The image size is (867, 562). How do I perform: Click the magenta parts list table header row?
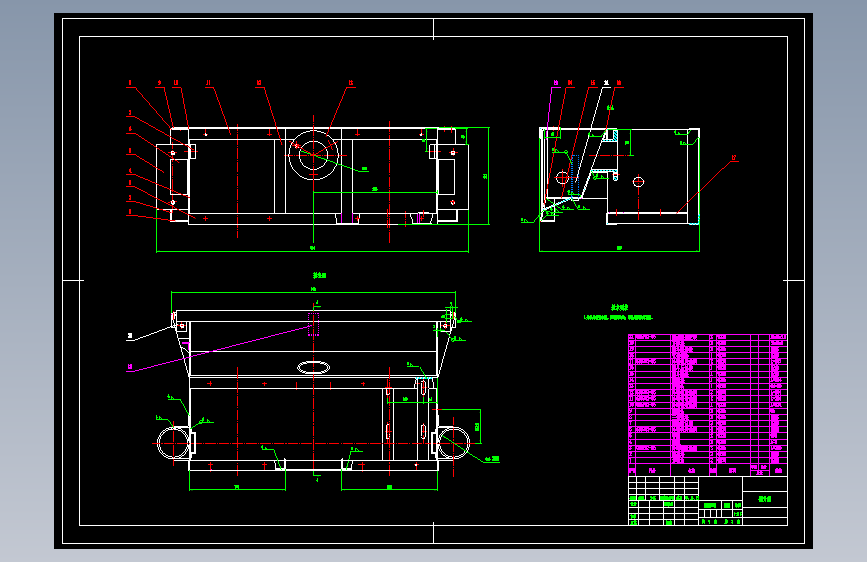click(708, 471)
